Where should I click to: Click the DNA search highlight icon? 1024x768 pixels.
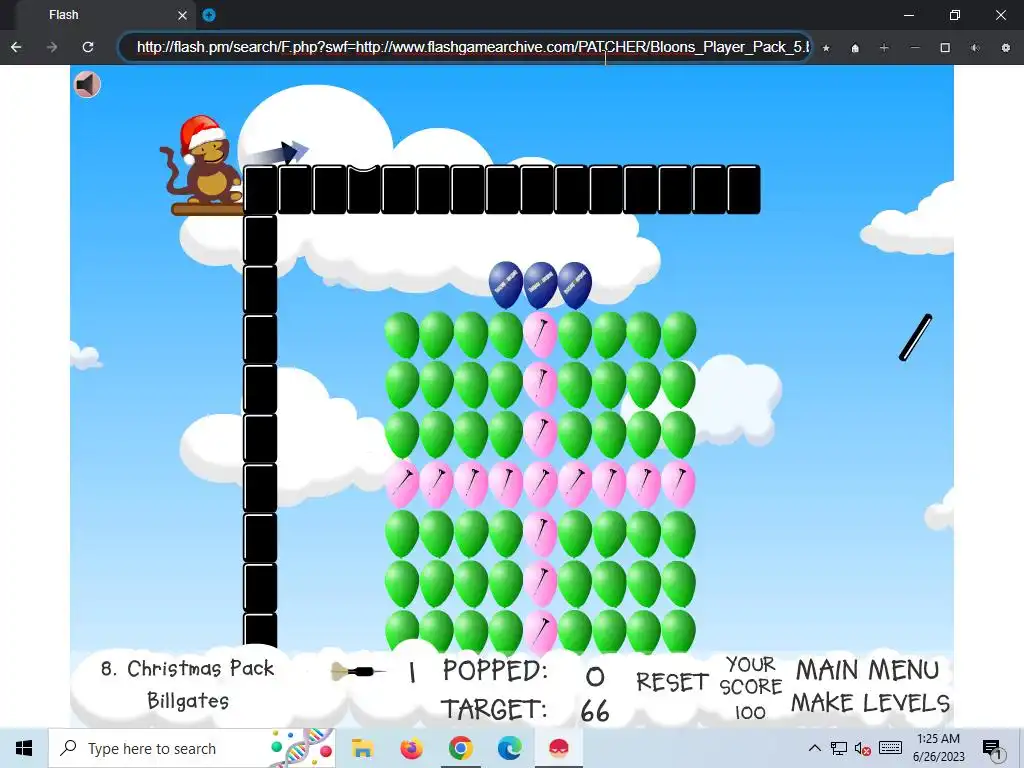[302, 748]
